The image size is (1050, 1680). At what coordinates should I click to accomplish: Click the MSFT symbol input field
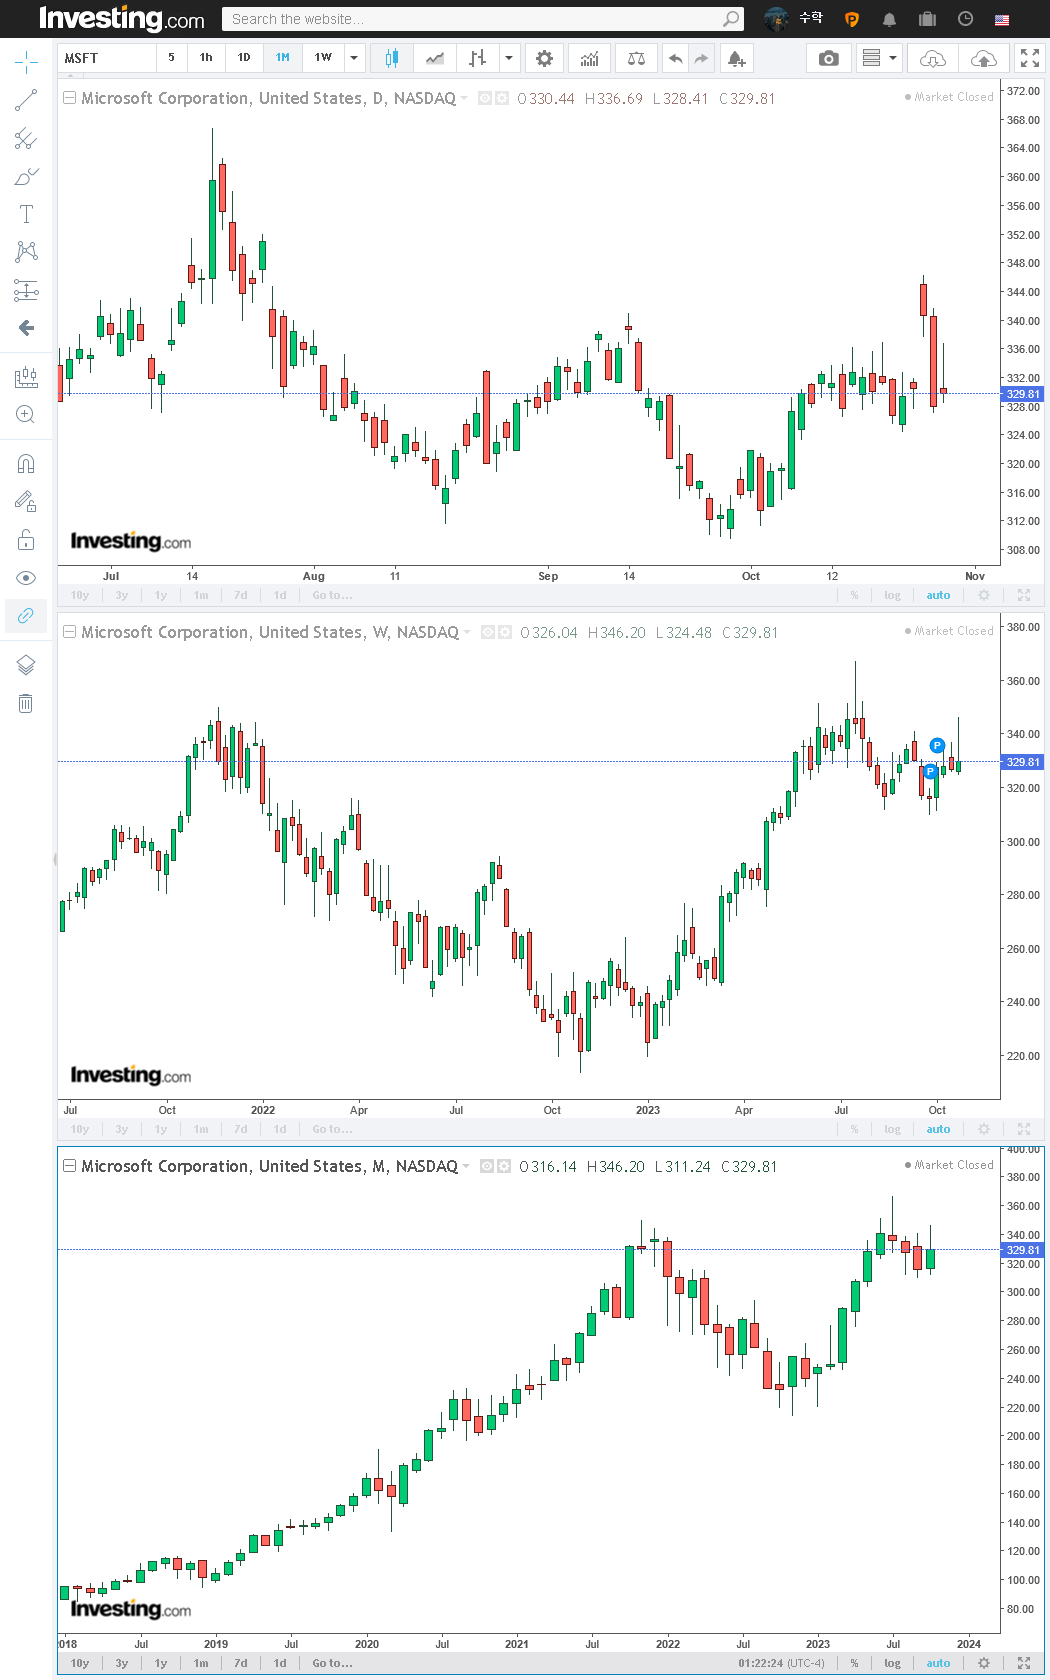click(106, 58)
